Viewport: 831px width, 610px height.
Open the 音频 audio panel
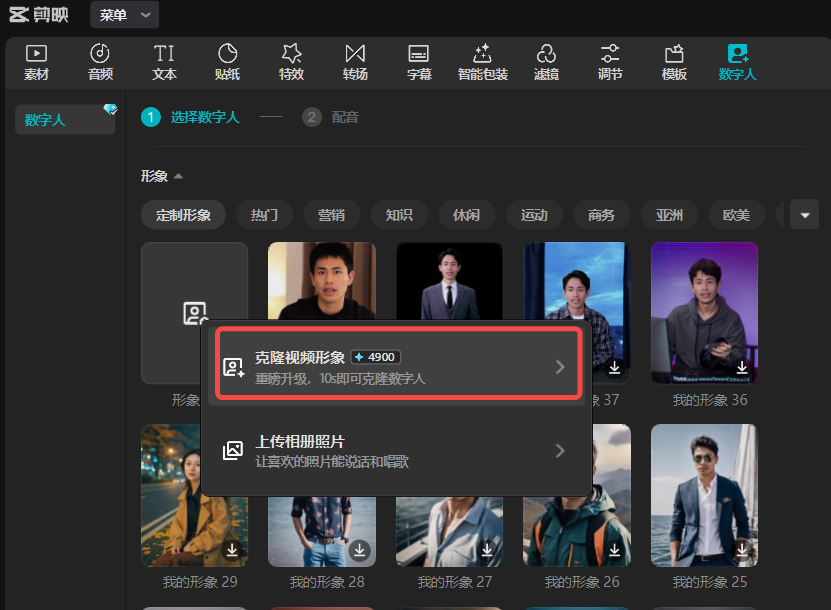(x=100, y=63)
